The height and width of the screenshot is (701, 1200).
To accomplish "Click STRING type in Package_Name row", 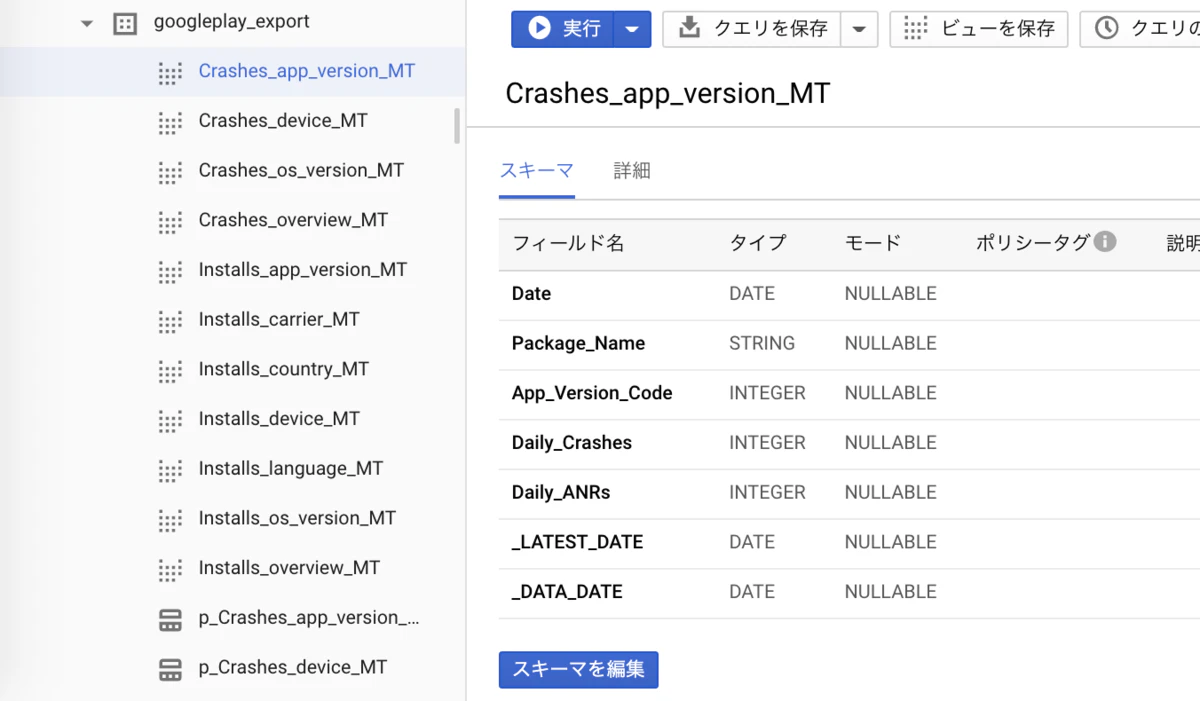I will tap(762, 343).
